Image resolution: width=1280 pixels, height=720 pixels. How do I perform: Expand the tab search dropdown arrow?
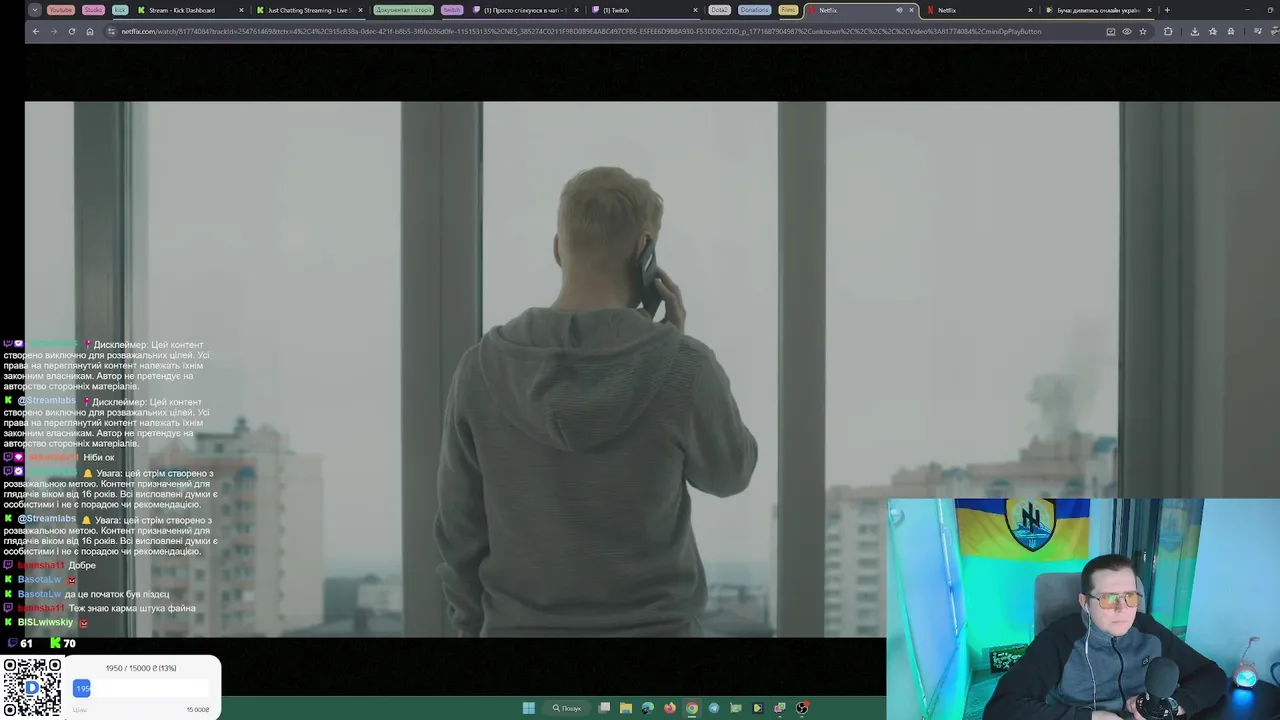(35, 10)
